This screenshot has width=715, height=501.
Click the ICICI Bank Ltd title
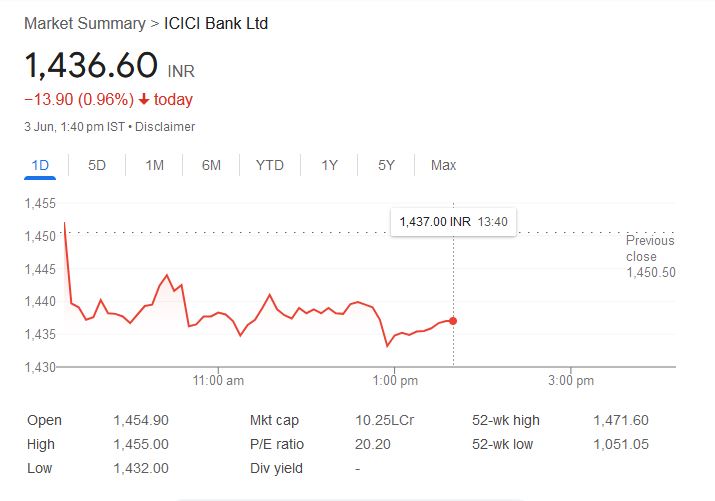(x=216, y=22)
